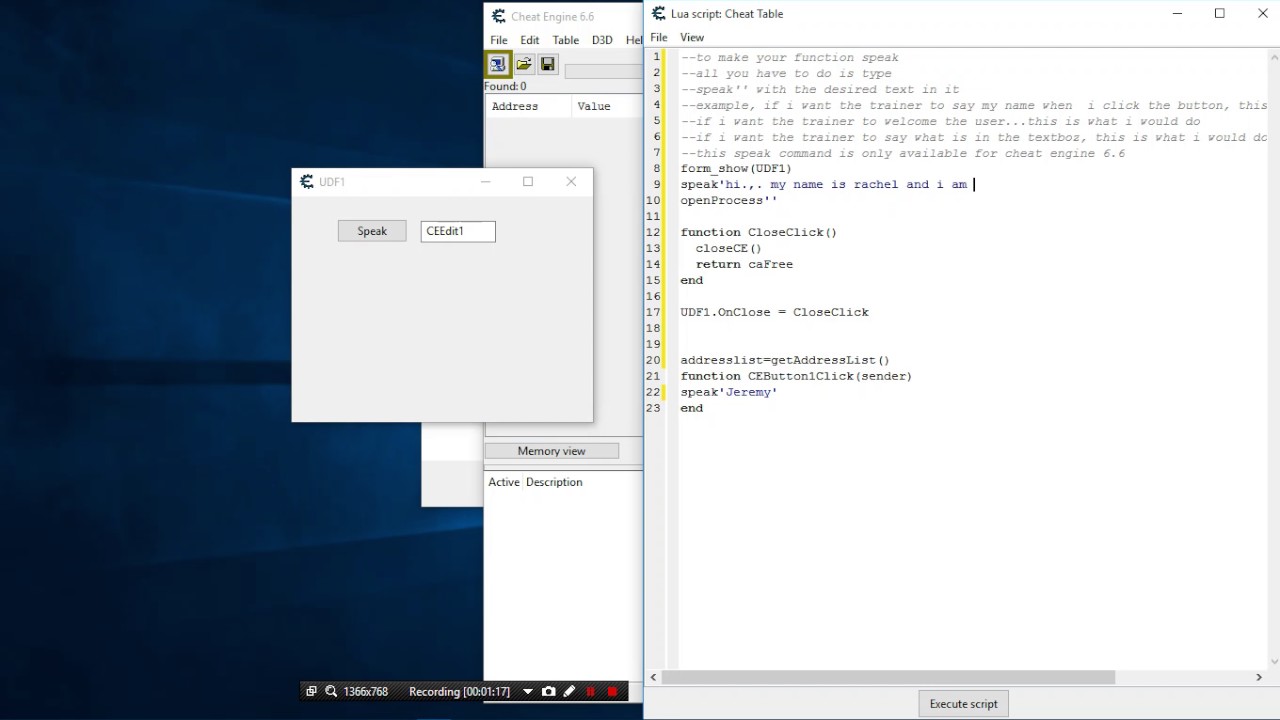Click the right arrow of horizontal scrollbar

click(1259, 677)
